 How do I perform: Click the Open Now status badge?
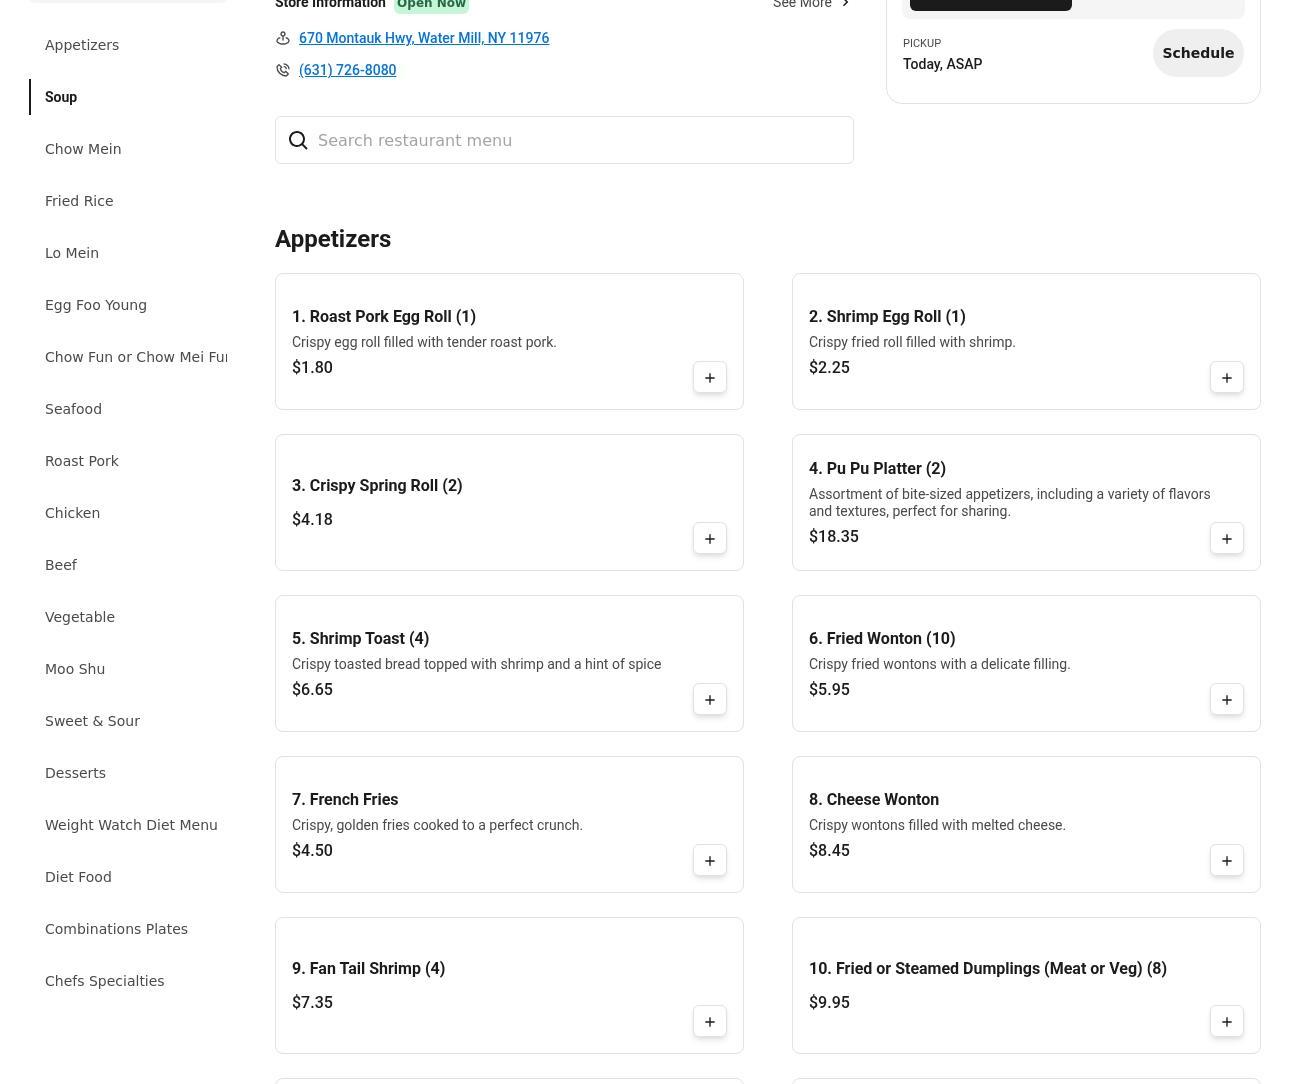tap(431, 4)
